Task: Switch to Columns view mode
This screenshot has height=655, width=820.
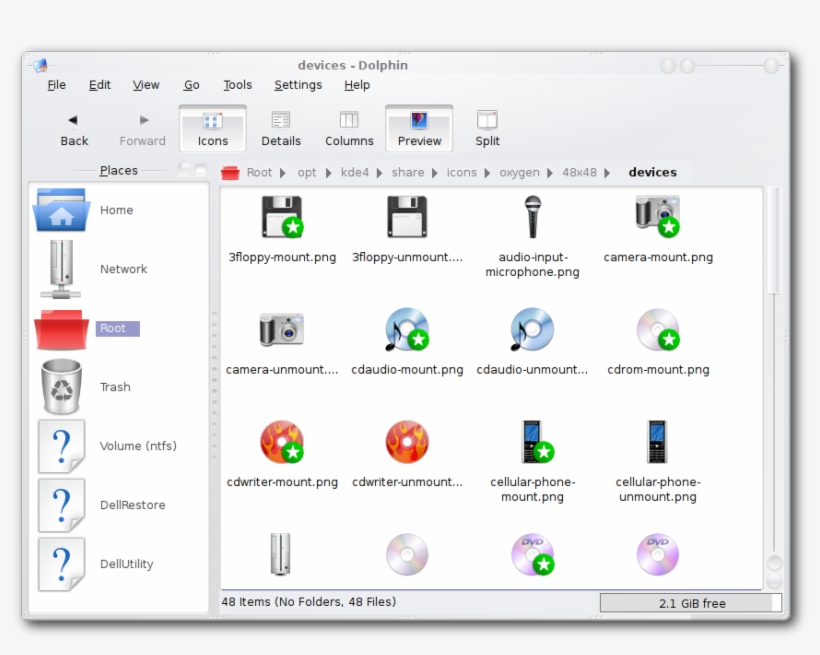Action: point(349,128)
